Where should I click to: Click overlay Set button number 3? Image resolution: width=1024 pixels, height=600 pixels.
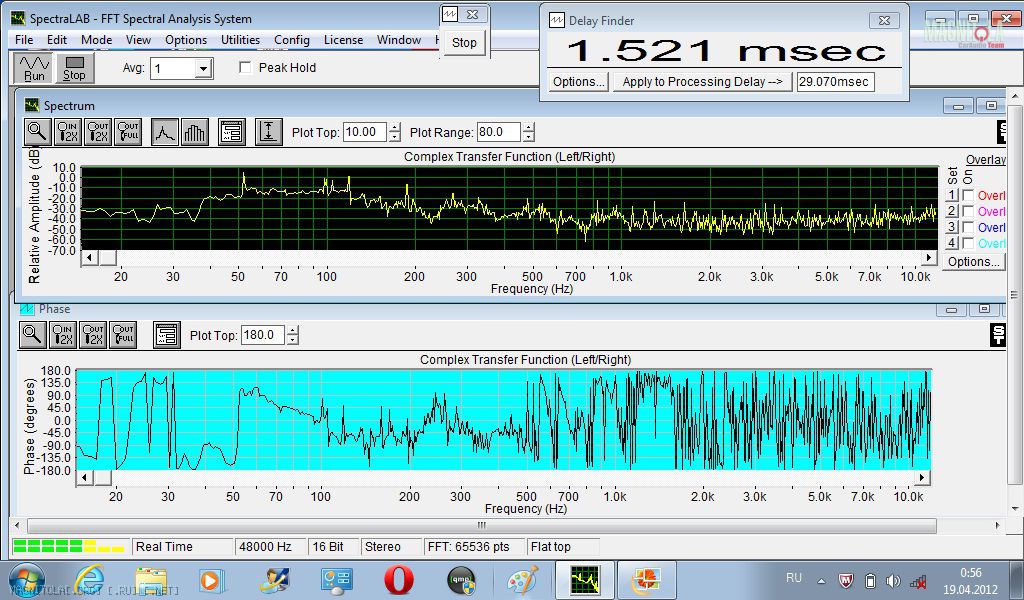[x=952, y=227]
